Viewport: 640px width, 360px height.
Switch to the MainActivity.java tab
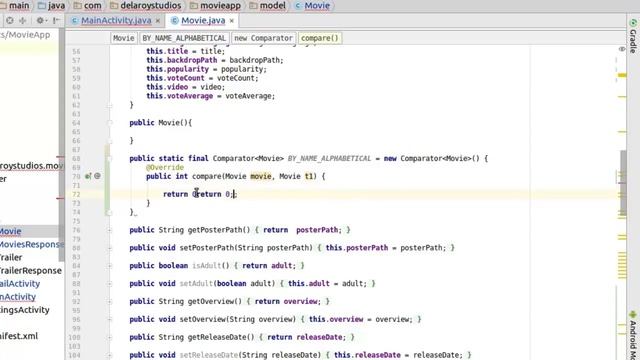[116, 20]
